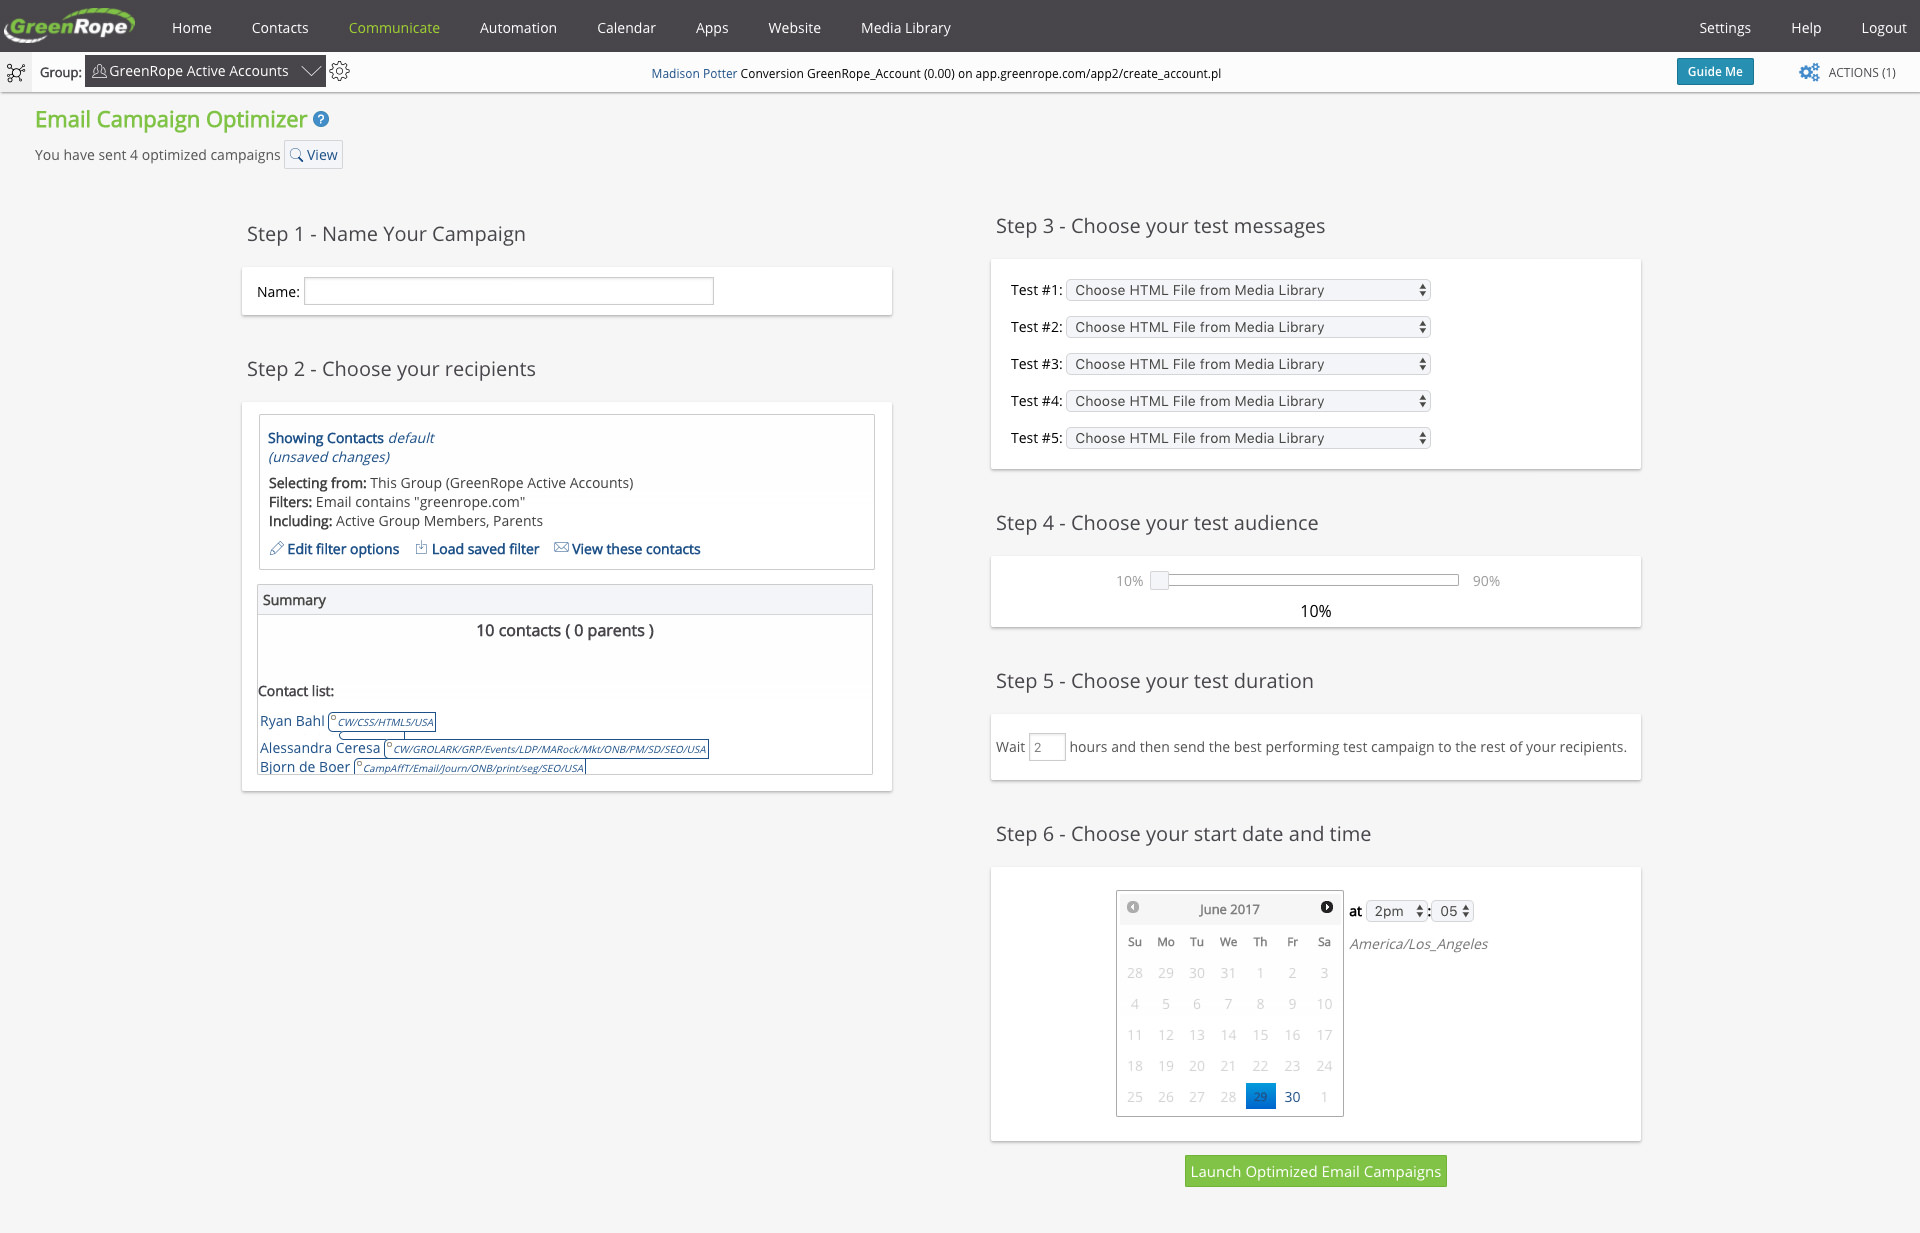Open the Apps menu
The image size is (1920, 1233).
tap(712, 28)
